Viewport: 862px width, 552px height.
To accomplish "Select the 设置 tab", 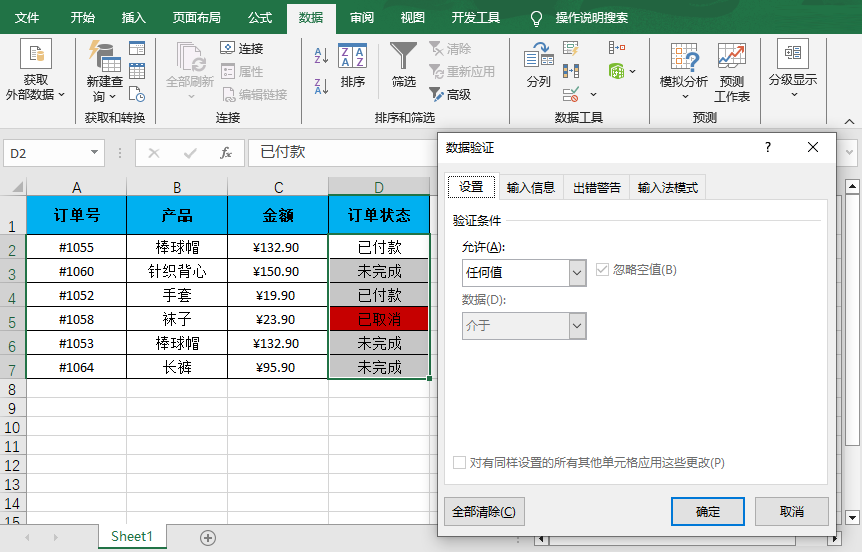I will pyautogui.click(x=471, y=187).
